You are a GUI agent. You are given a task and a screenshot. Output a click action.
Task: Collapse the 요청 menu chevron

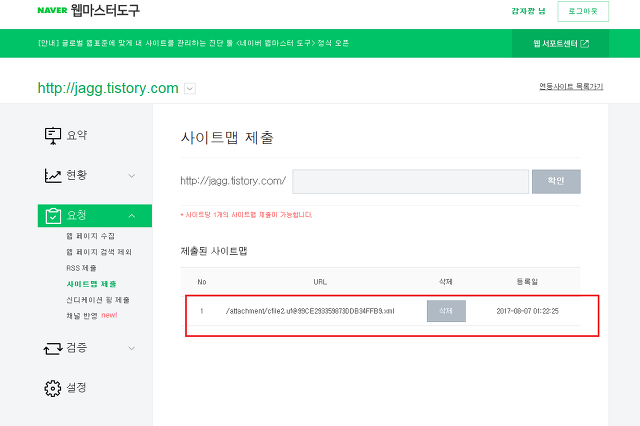[x=131, y=215]
